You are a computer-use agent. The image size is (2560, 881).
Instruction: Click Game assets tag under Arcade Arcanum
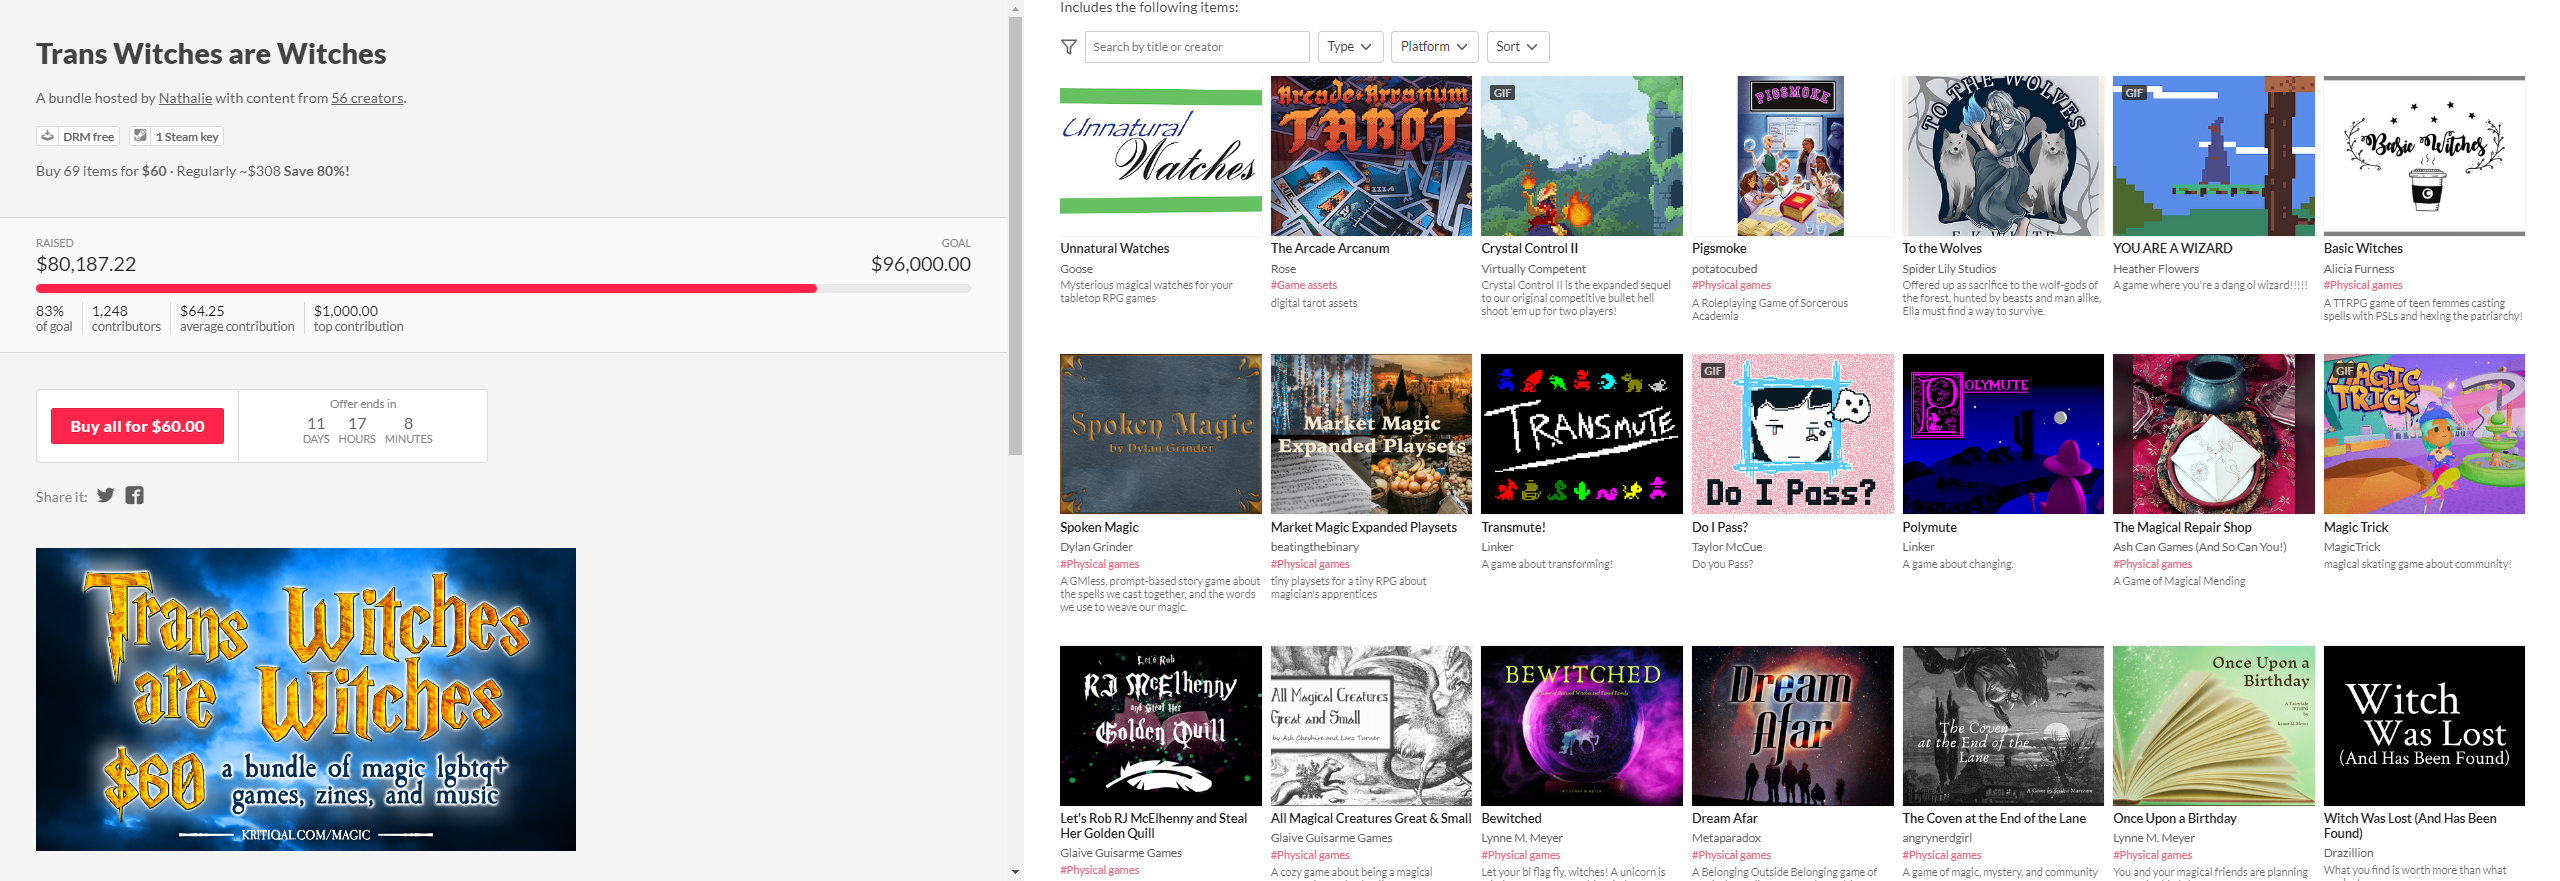coord(1303,286)
